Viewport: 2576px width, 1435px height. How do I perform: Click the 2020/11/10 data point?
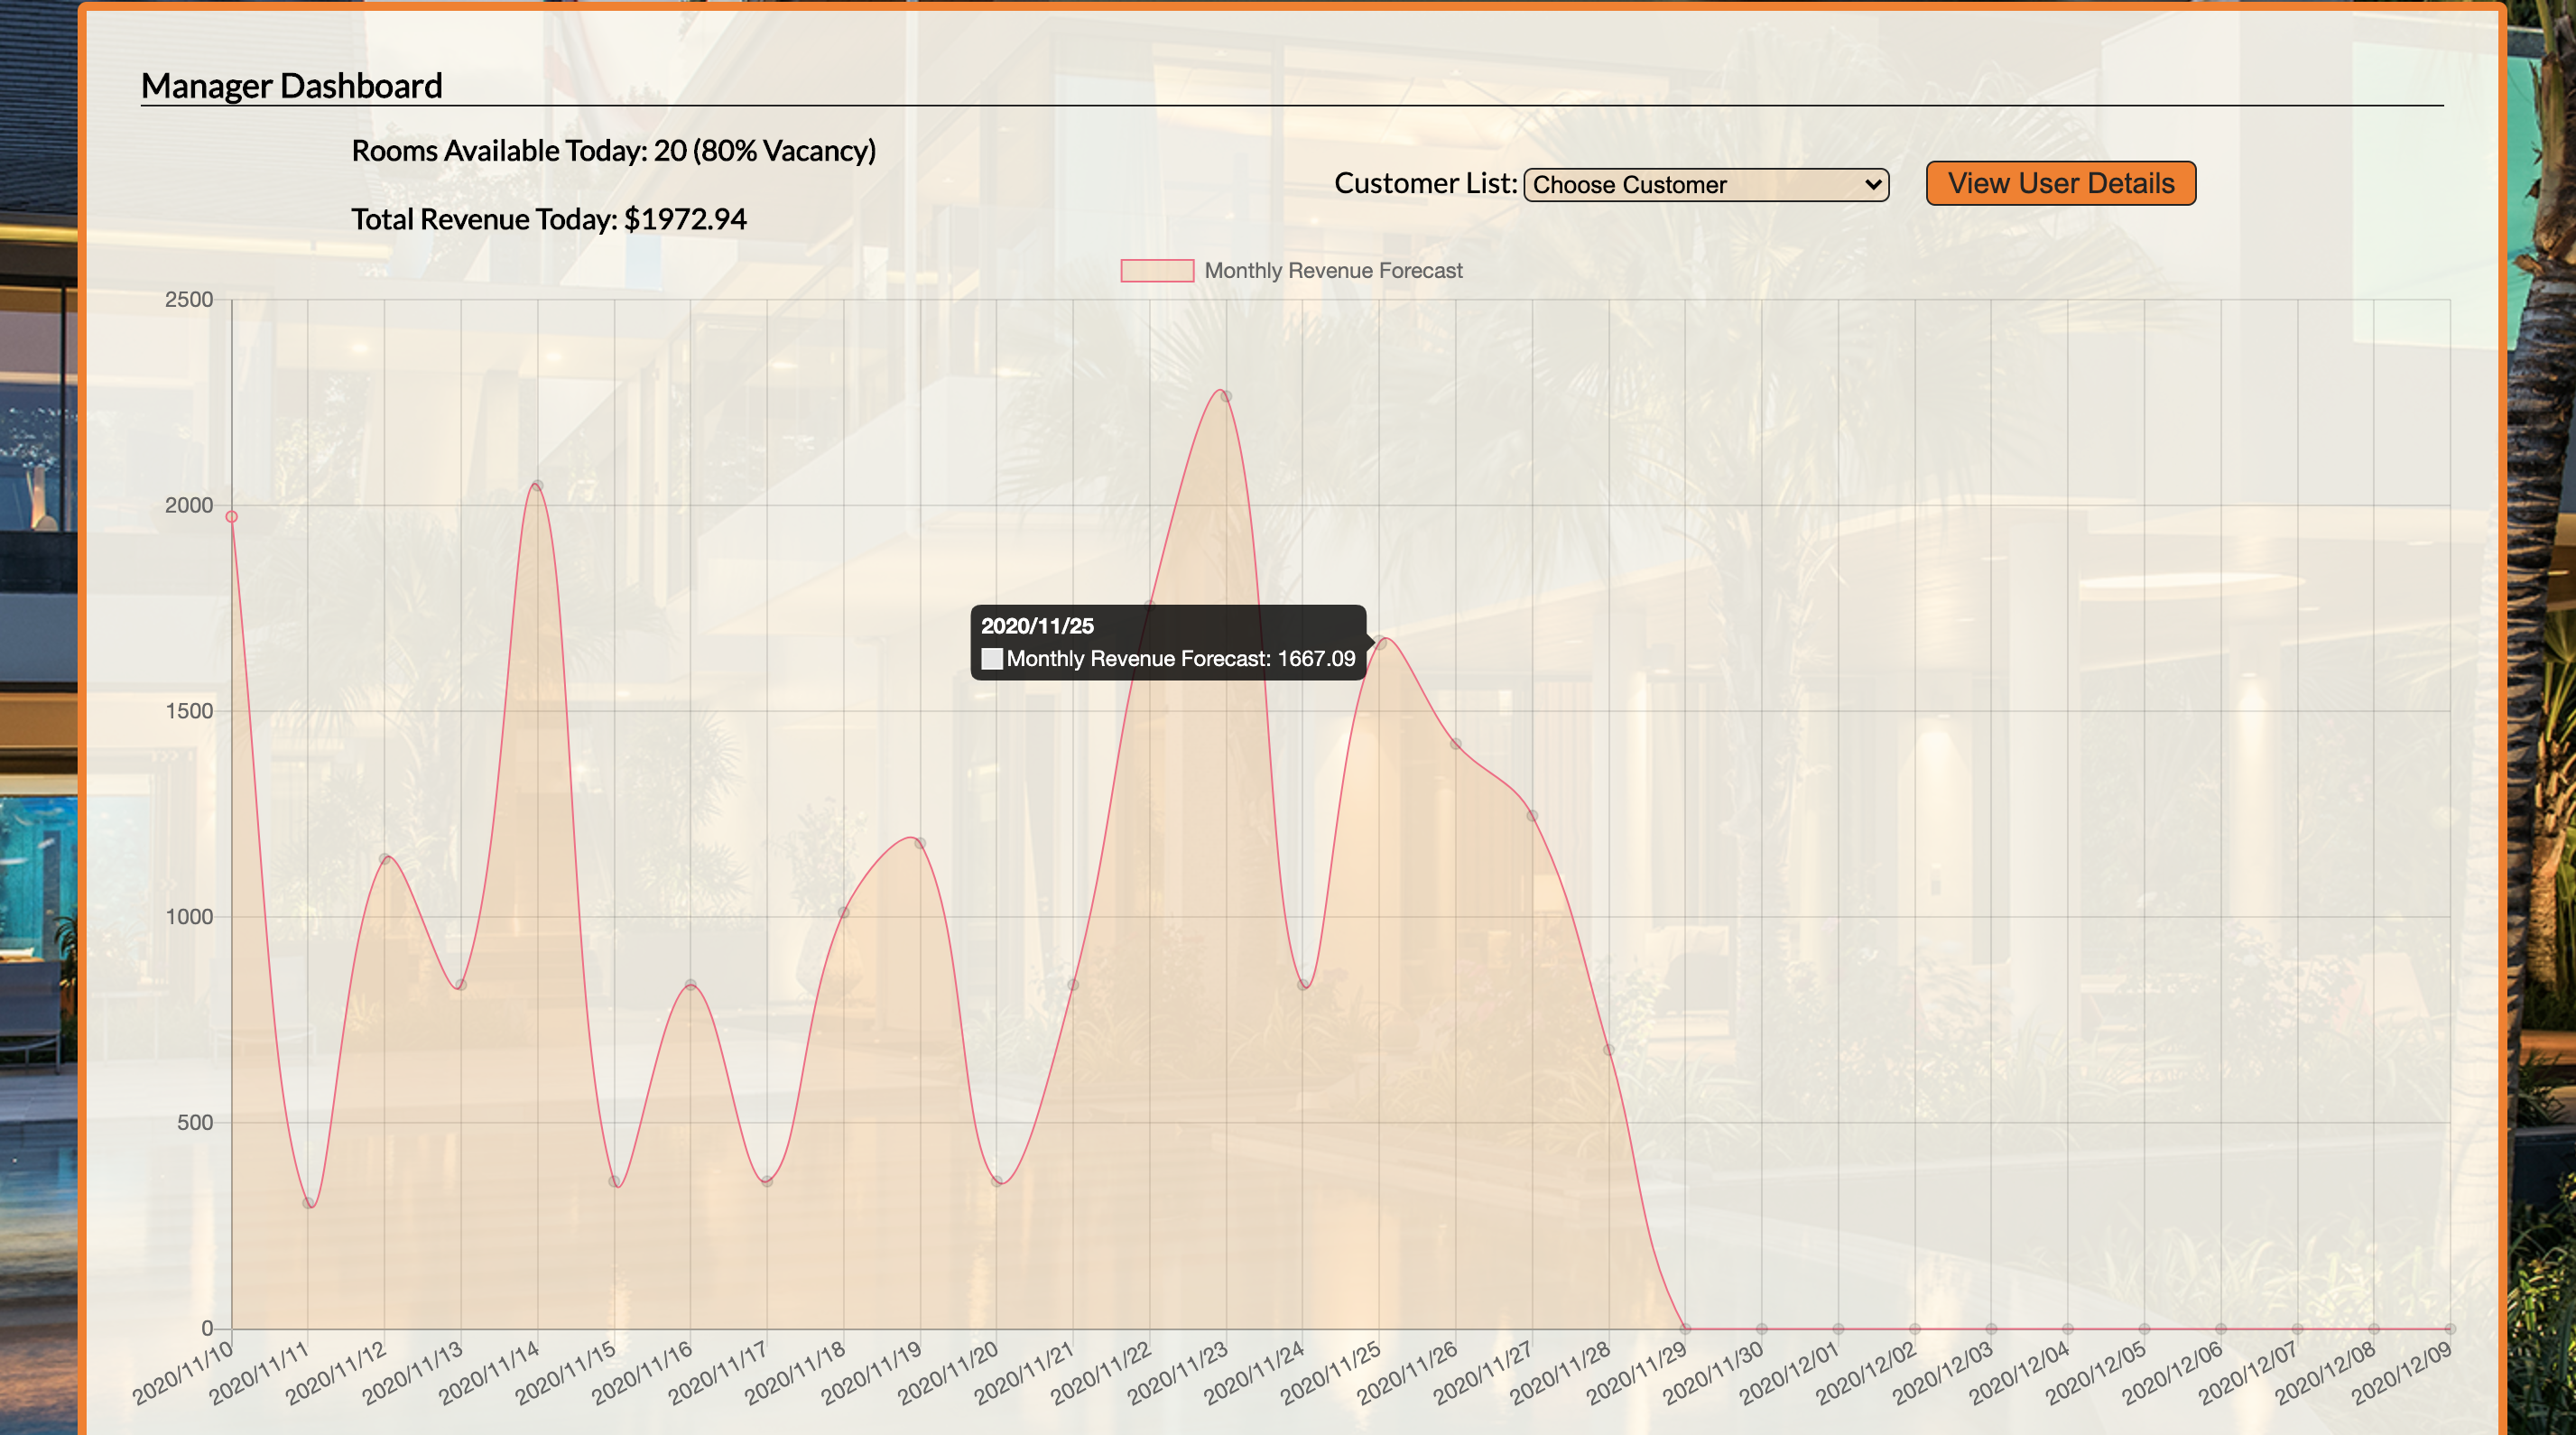[232, 517]
